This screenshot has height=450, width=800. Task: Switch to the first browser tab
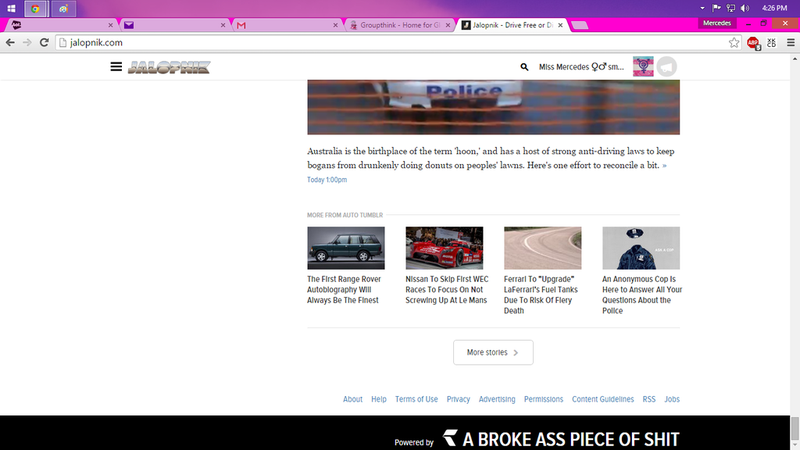[60, 24]
